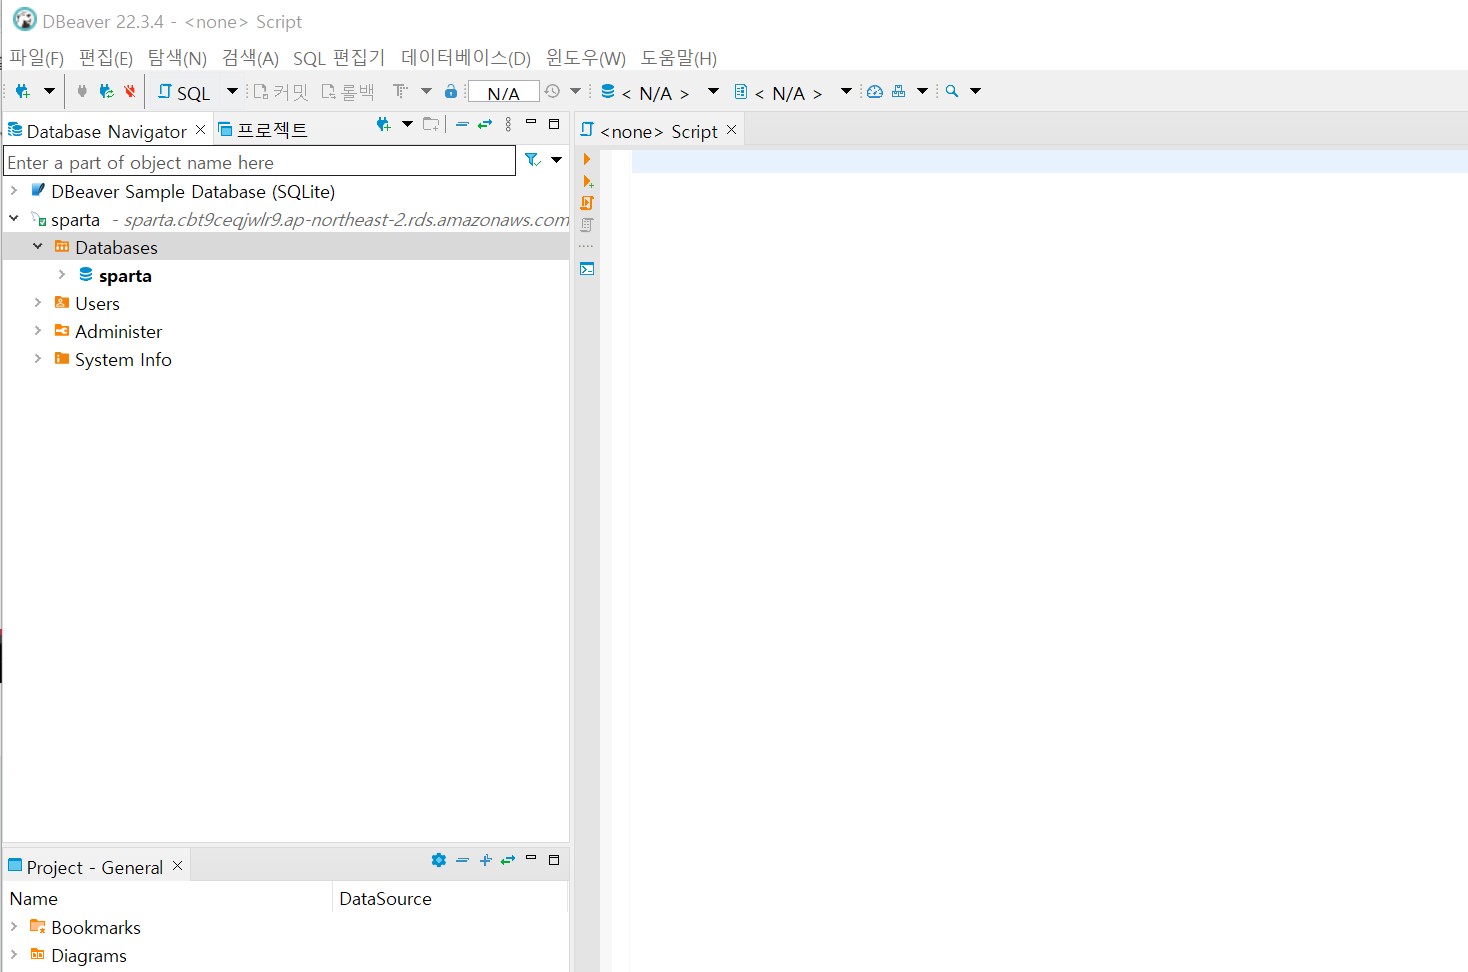1468x972 pixels.
Task: Switch to the Database Navigator tab
Action: click(107, 131)
